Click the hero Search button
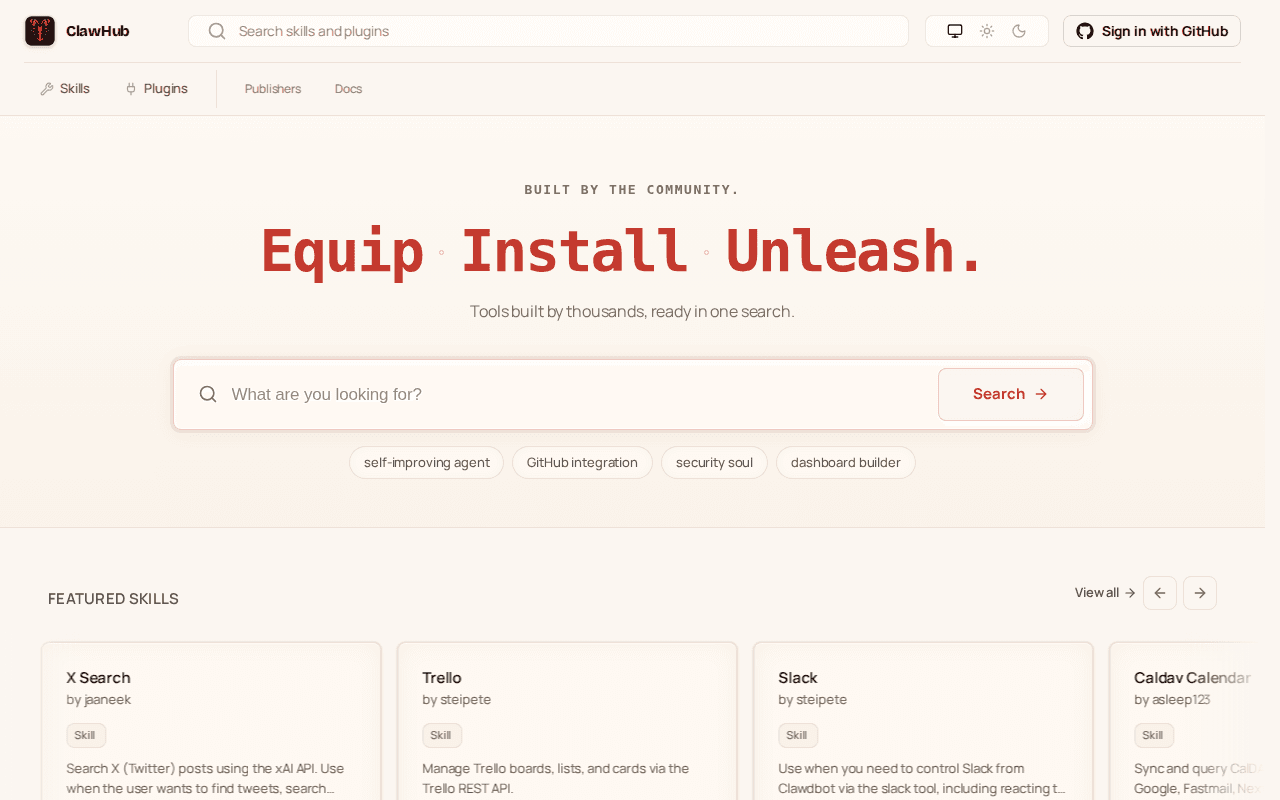The width and height of the screenshot is (1280, 800). [1011, 394]
